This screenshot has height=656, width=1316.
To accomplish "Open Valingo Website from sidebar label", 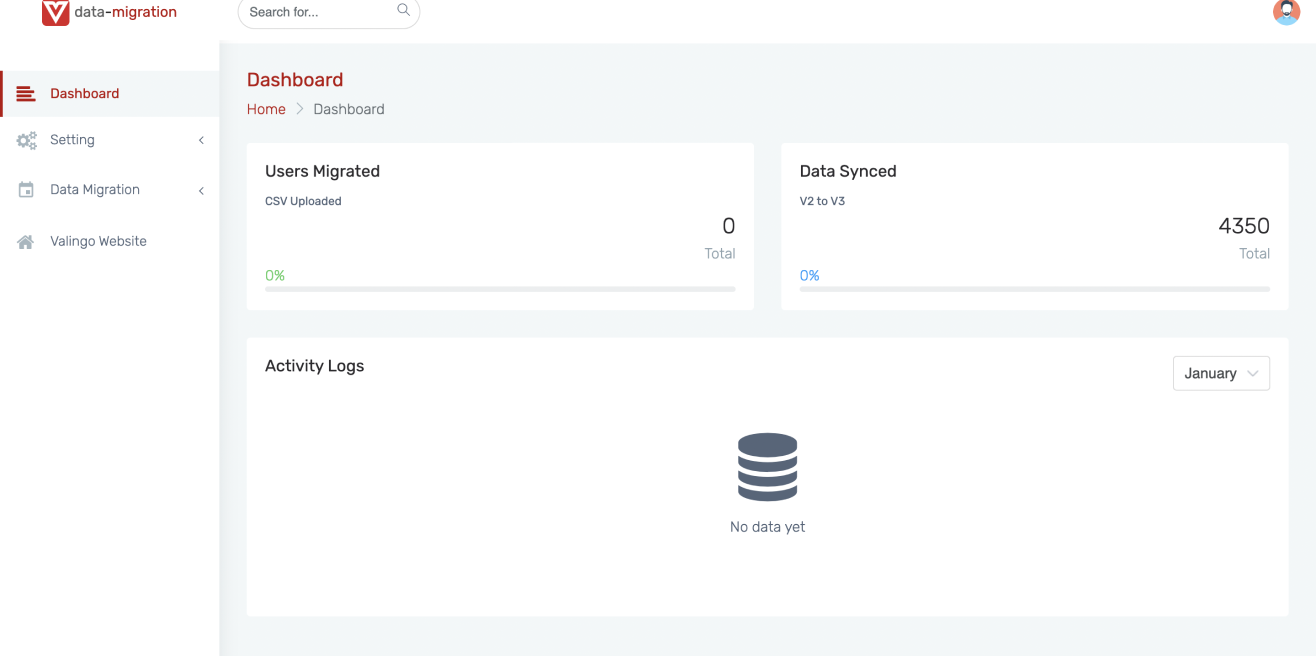I will point(98,242).
